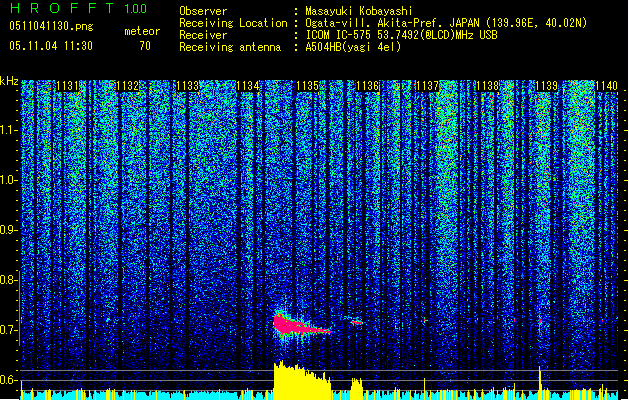Click the 0.9 kHz frequency axis label
629x400 pixels.
[9, 230]
